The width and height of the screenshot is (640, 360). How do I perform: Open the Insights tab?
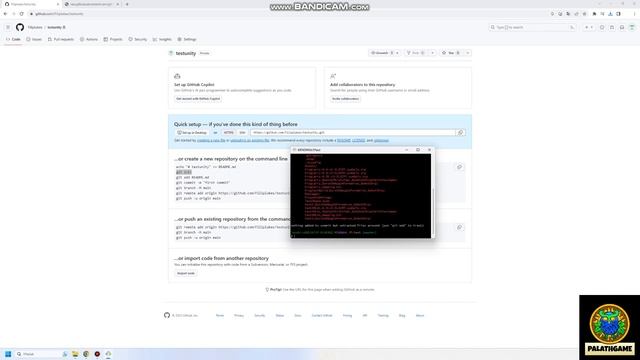pyautogui.click(x=162, y=40)
